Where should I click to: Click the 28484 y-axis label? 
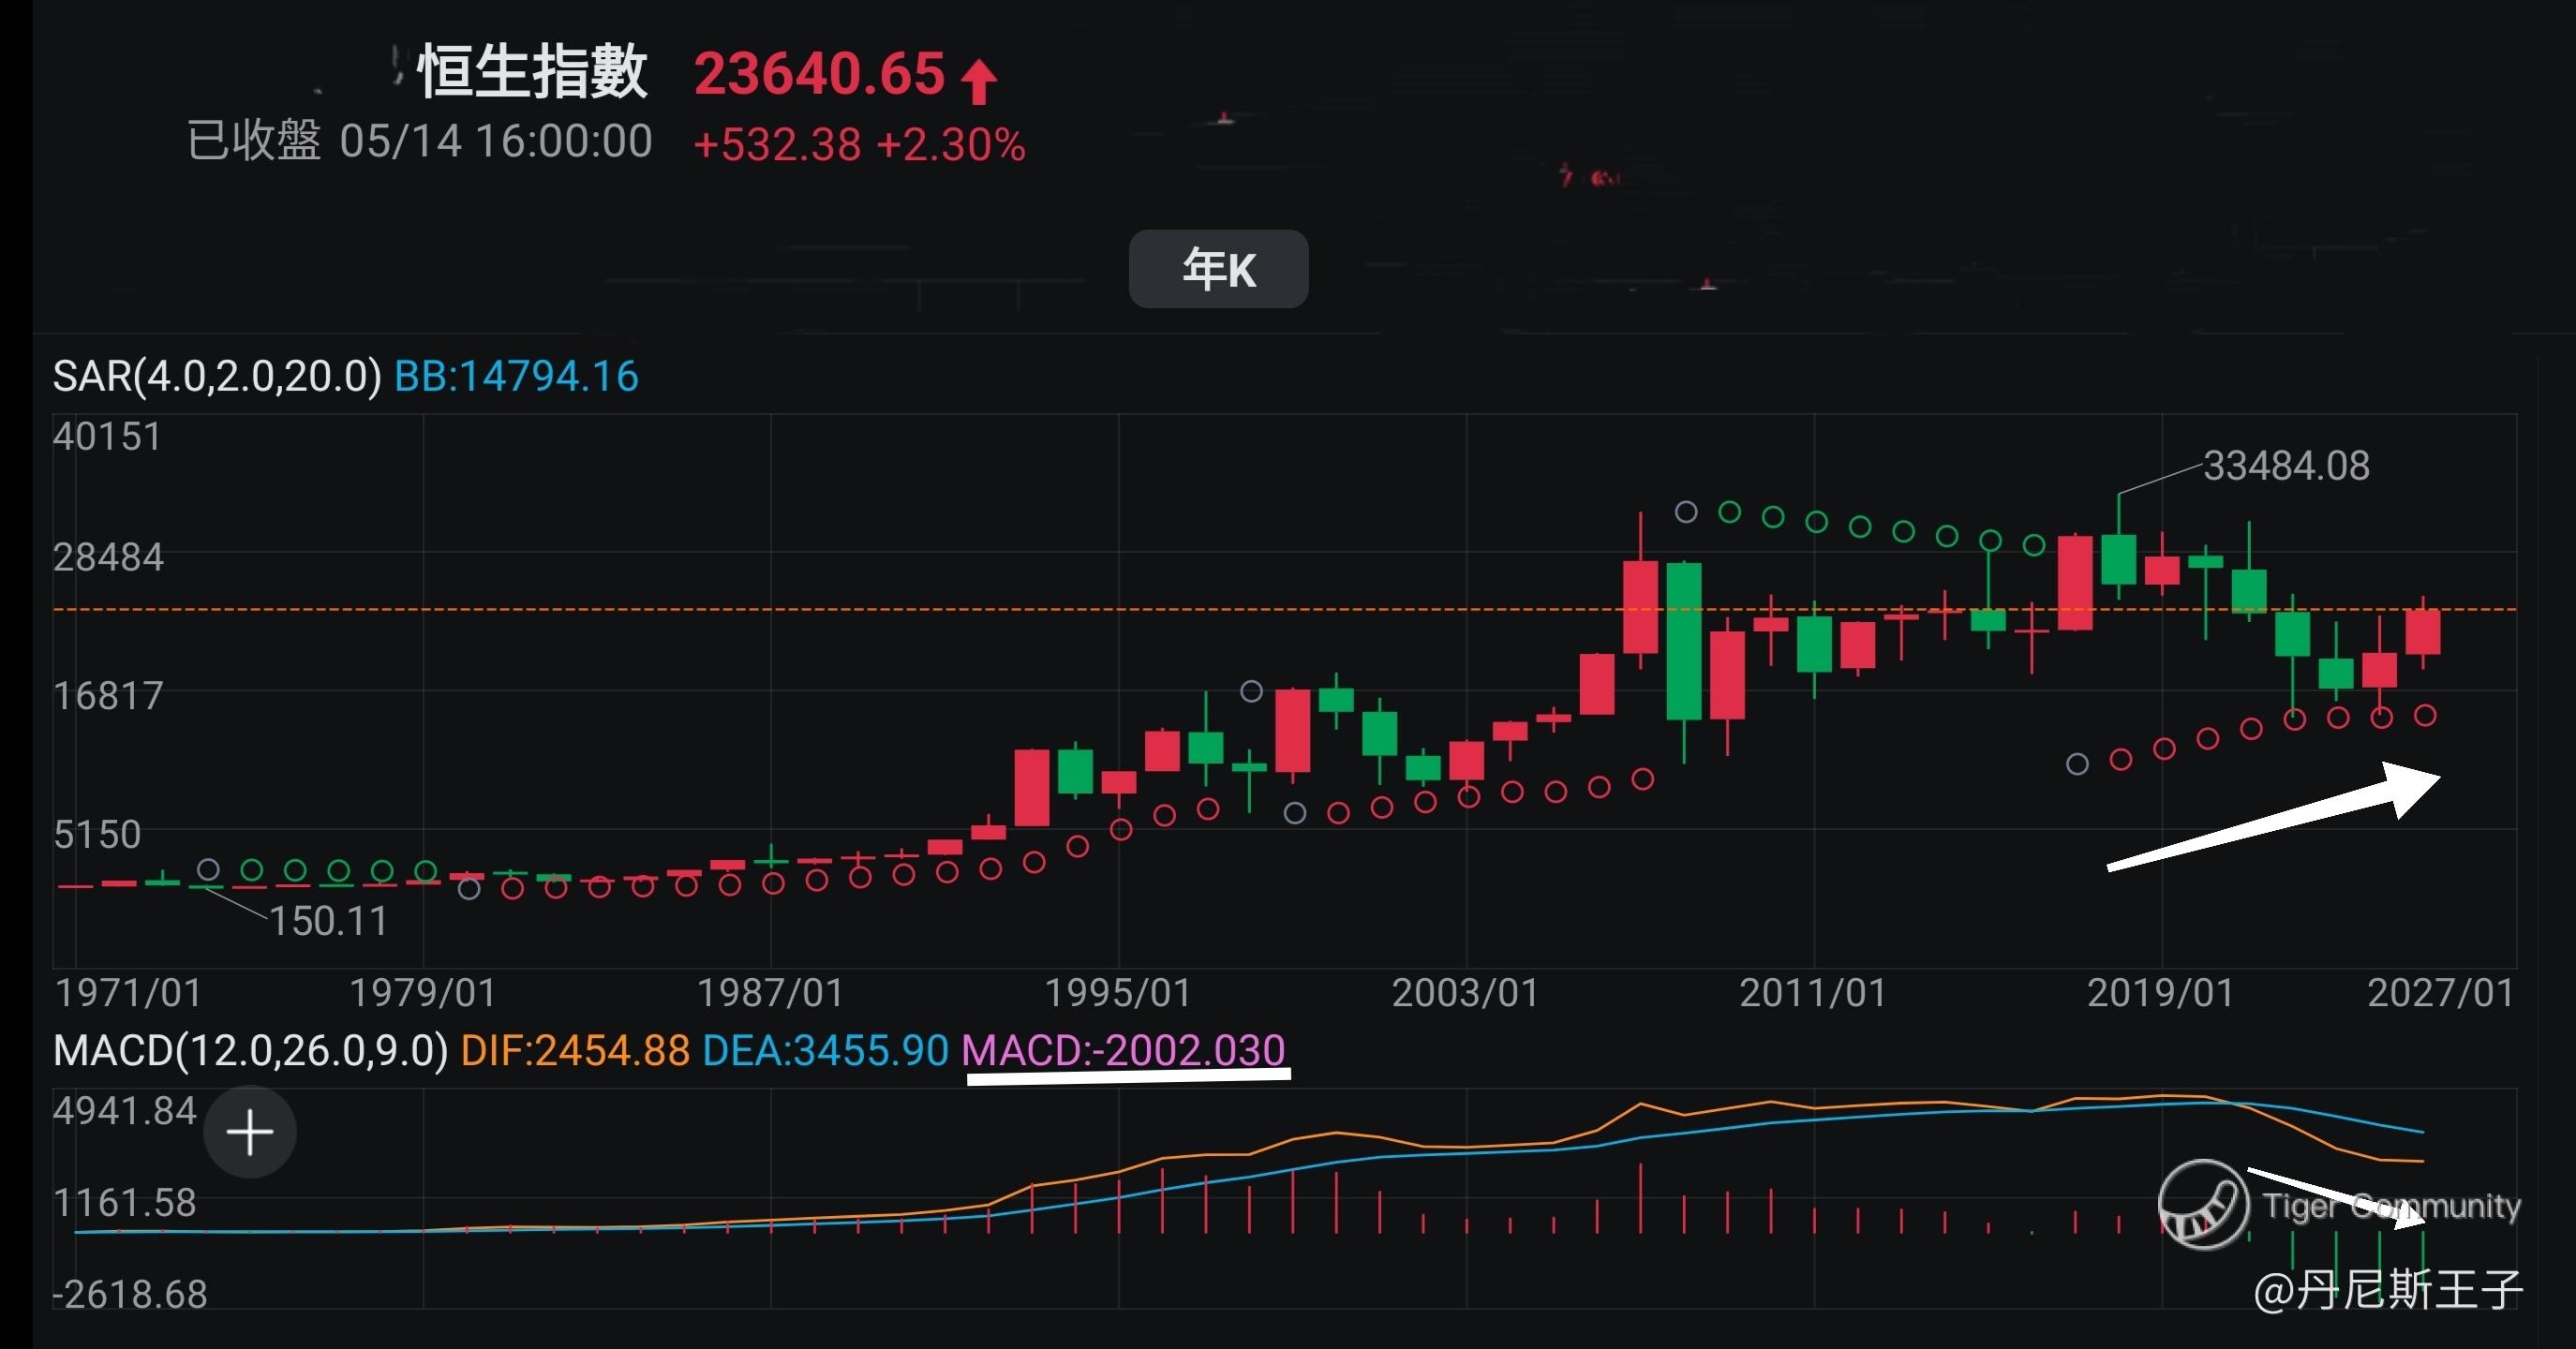108,557
